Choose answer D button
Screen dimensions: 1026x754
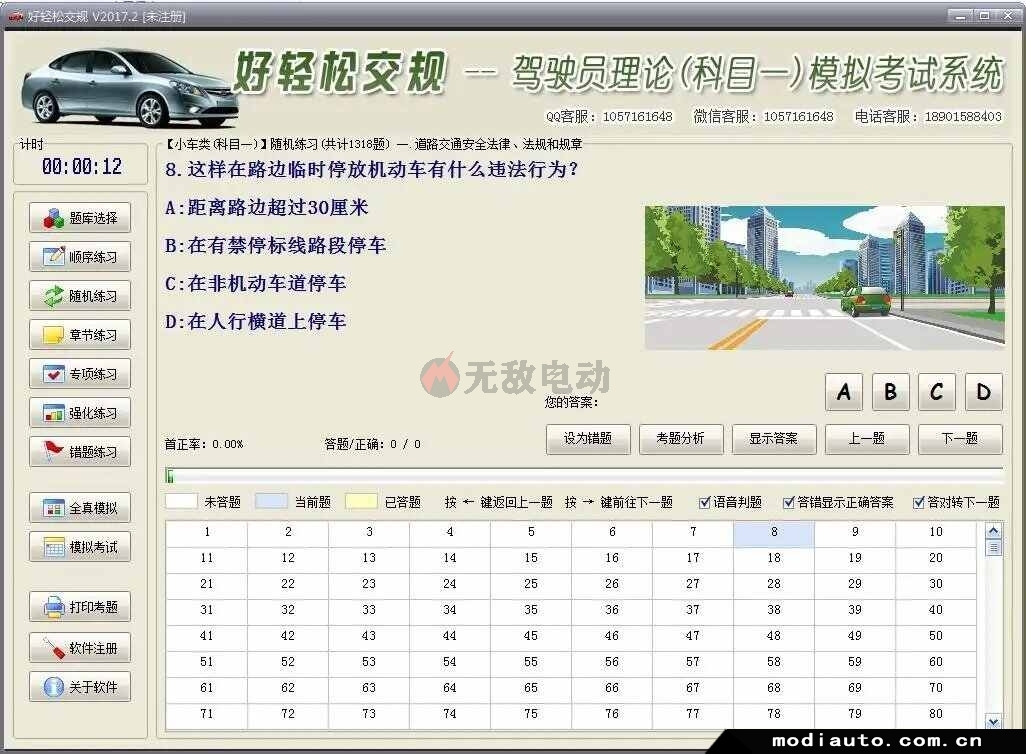coord(983,392)
